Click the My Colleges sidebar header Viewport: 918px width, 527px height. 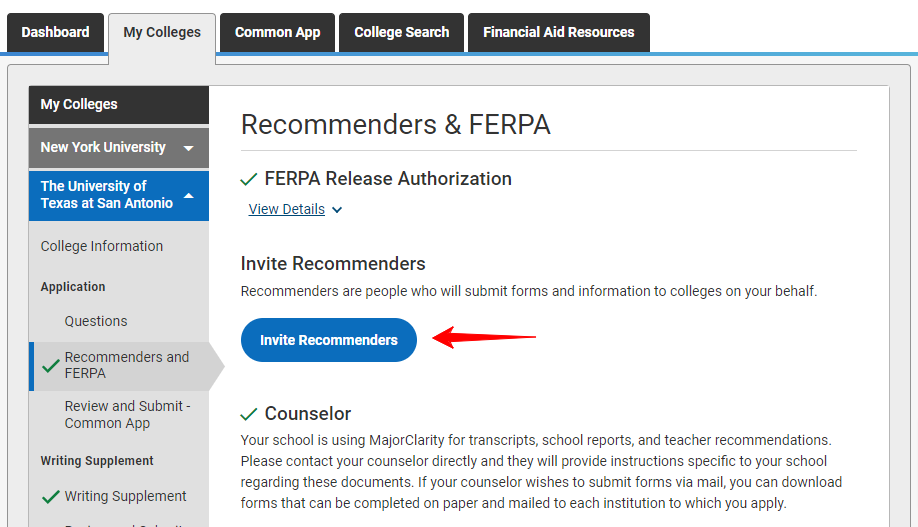(x=79, y=104)
